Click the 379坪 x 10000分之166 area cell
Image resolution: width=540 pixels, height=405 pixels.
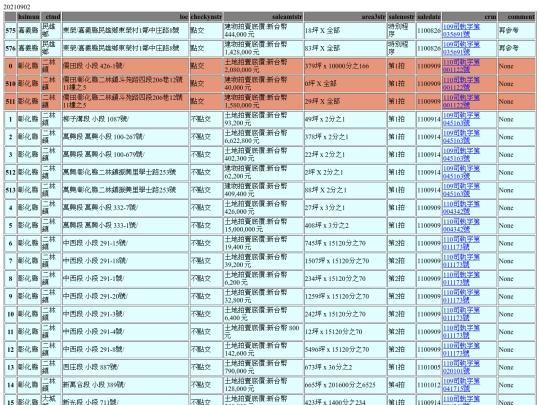pyautogui.click(x=345, y=66)
